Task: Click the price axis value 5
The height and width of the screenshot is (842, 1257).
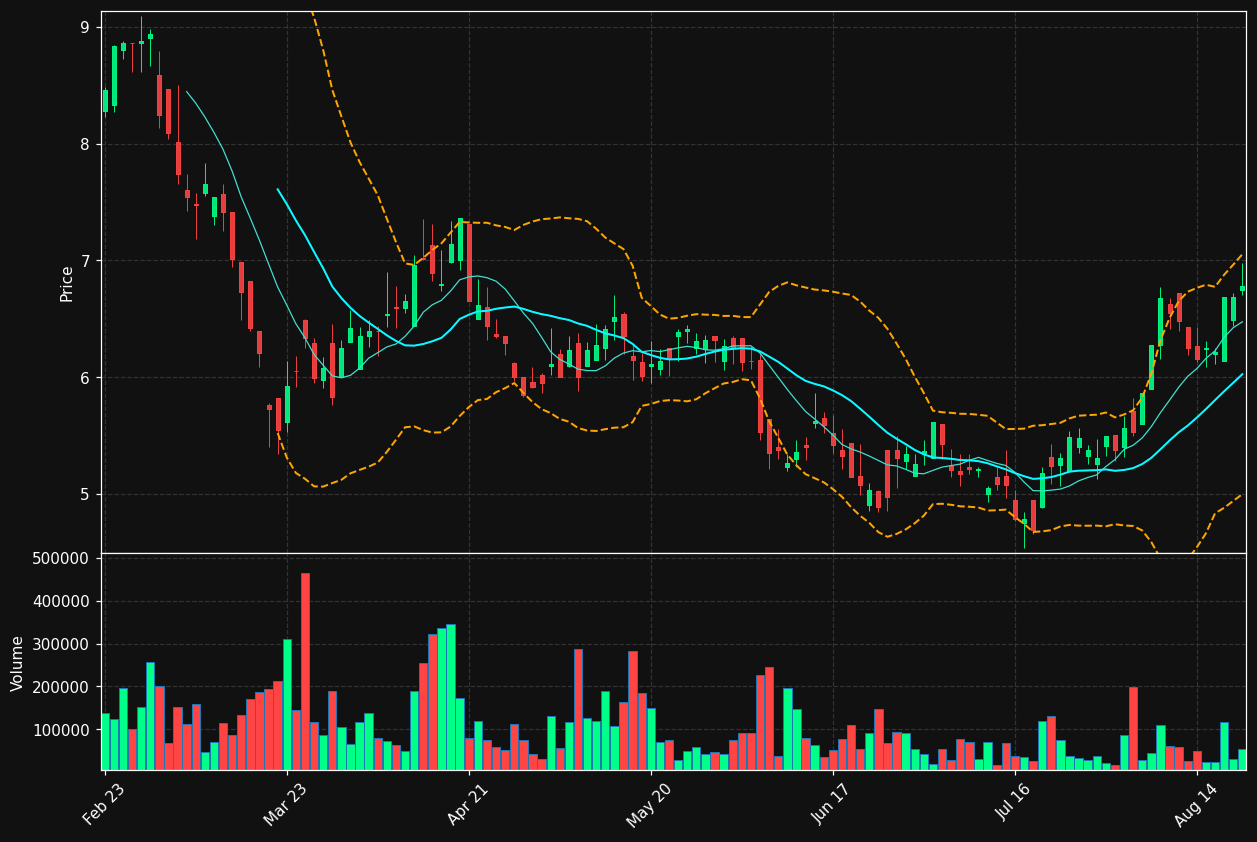Action: [85, 495]
